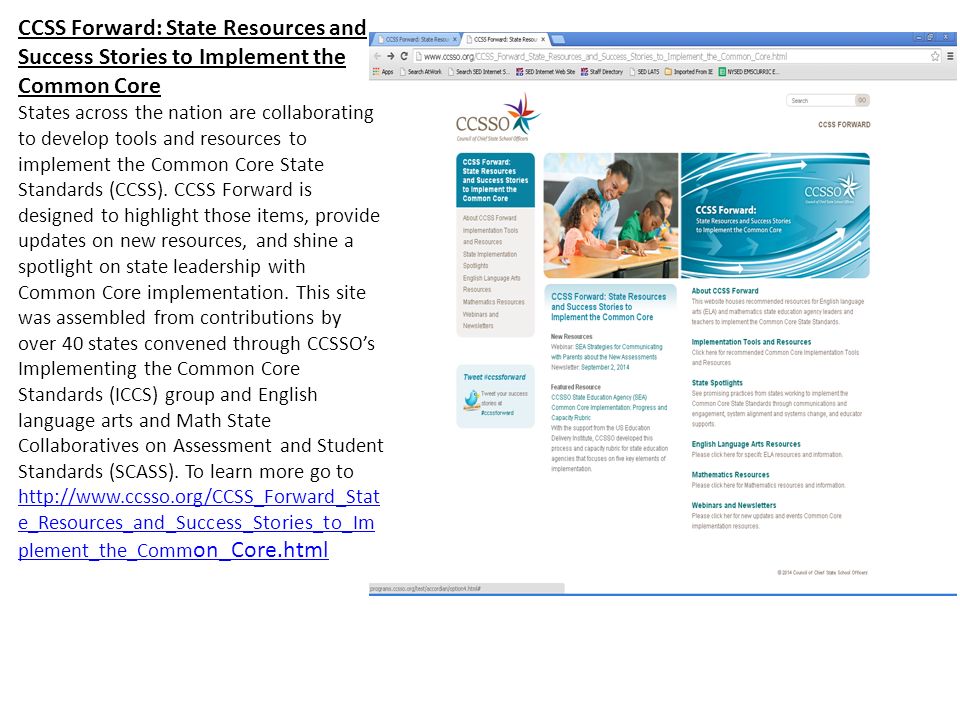960x720 pixels.
Task: Click Webinars and Newsletters heading in main content
Action: tap(733, 505)
